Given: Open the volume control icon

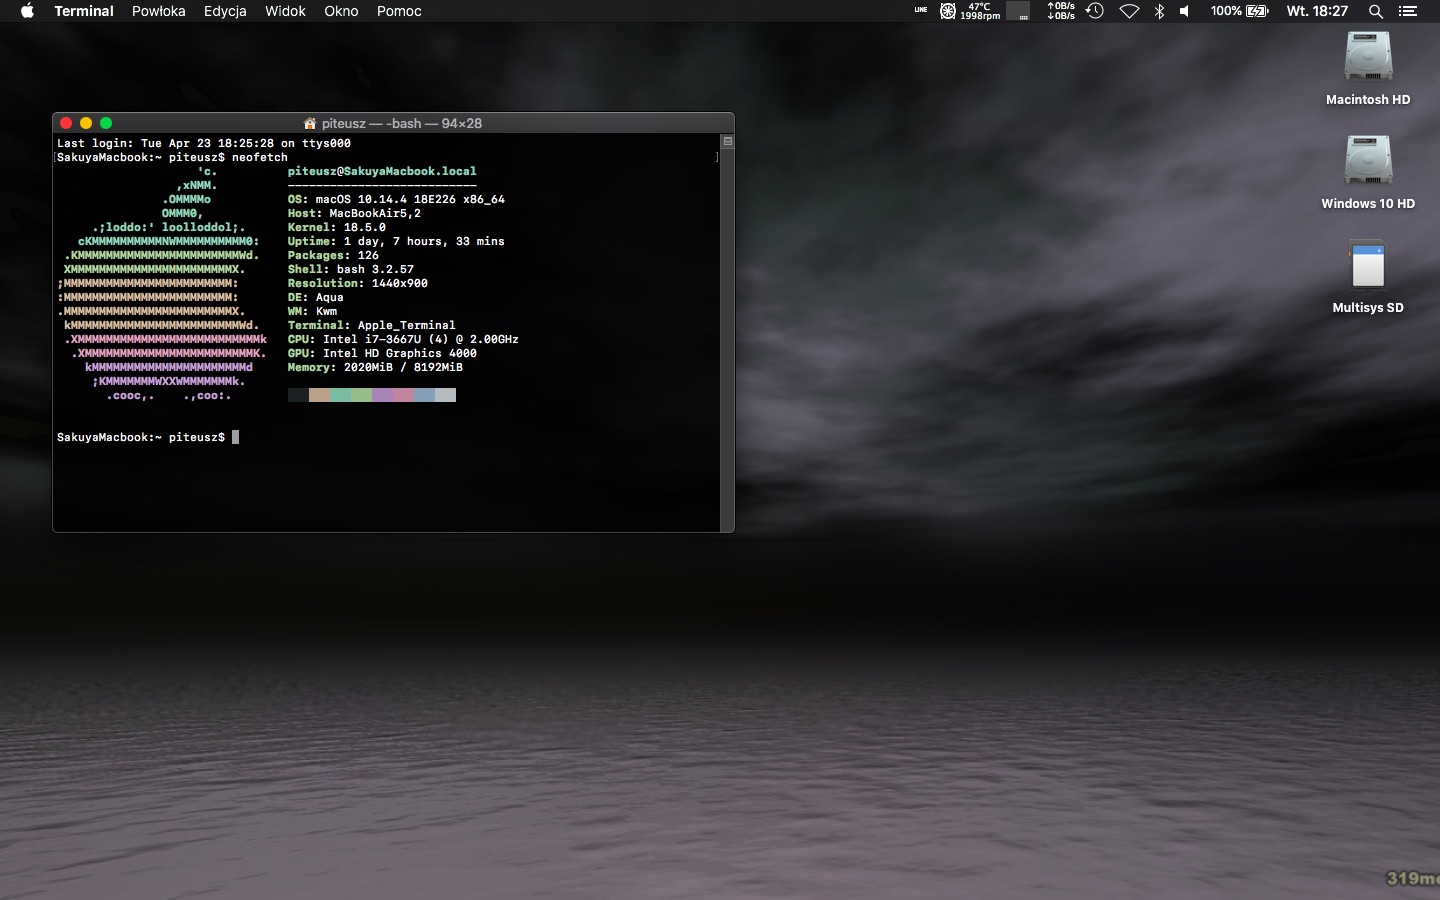Looking at the screenshot, I should point(1185,11).
